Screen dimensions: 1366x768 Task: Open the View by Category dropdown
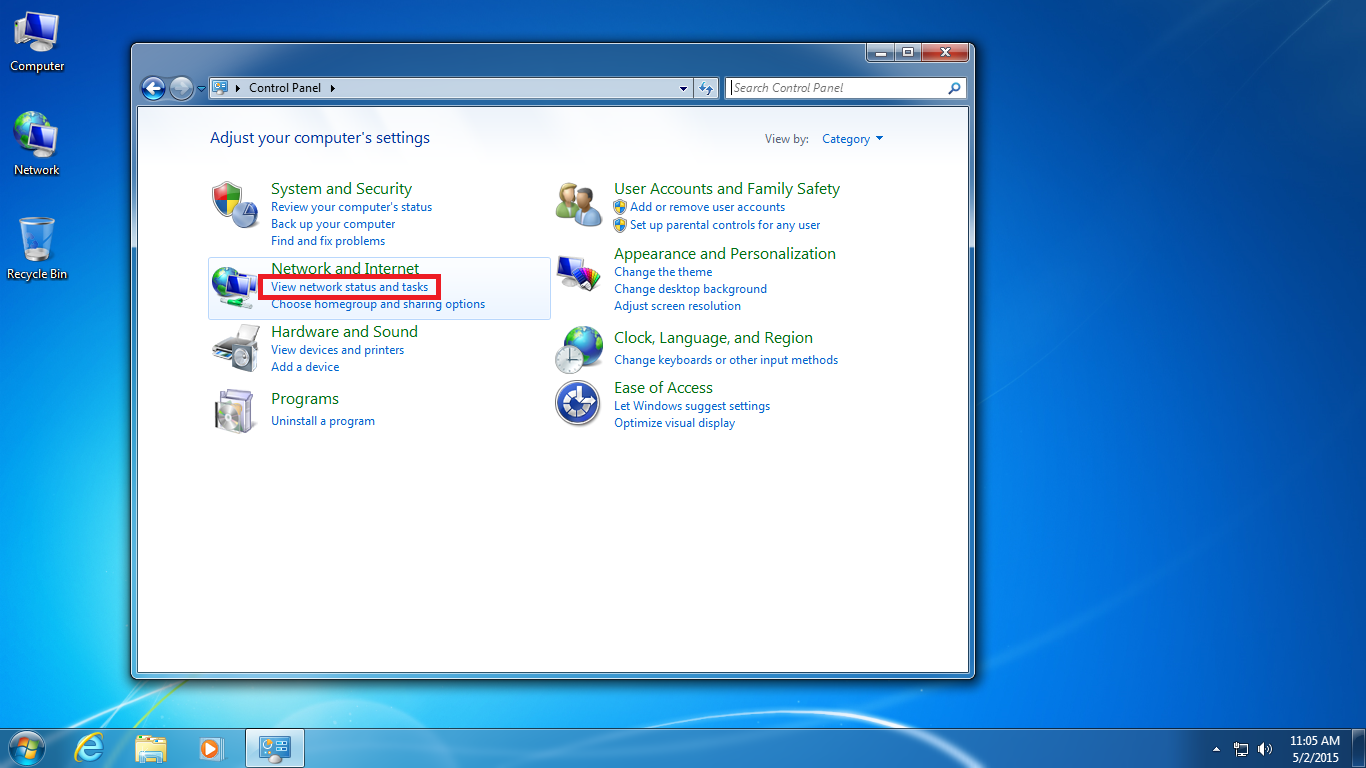(852, 139)
